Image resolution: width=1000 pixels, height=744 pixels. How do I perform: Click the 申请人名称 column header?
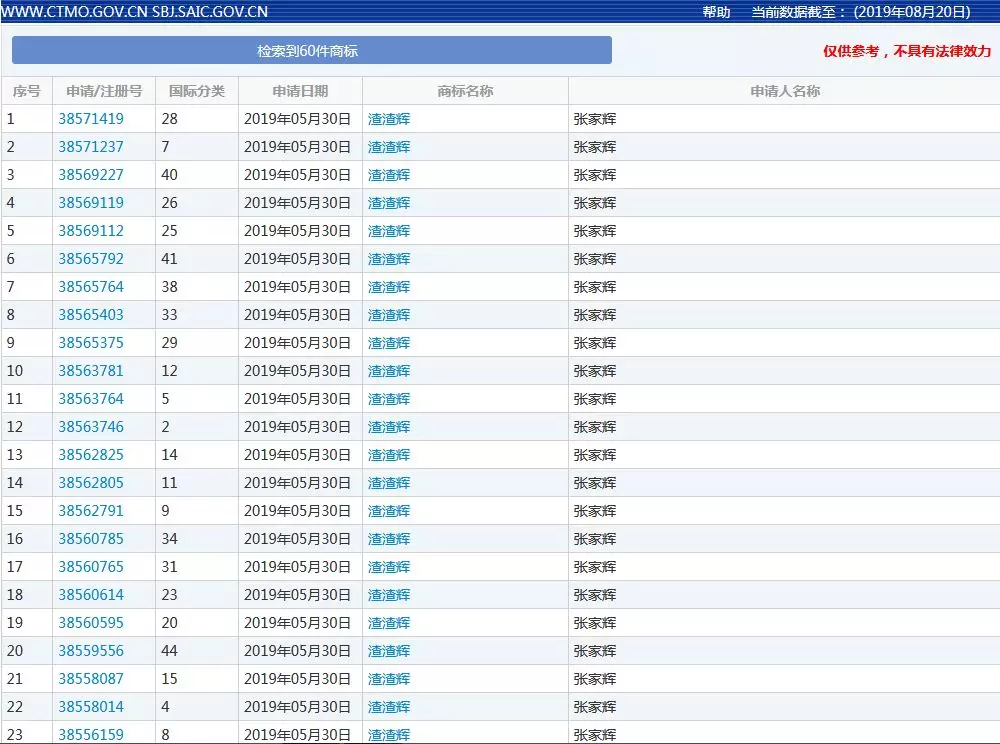point(785,91)
